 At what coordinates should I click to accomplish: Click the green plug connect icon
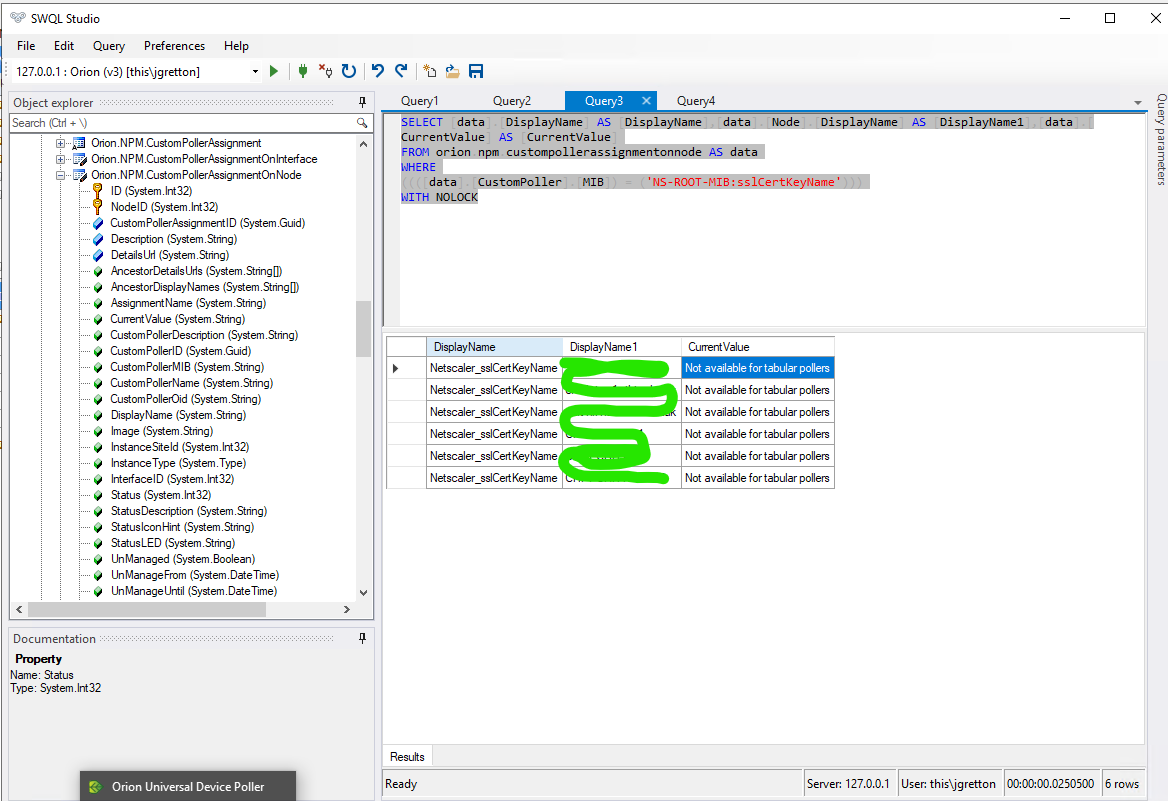pyautogui.click(x=302, y=71)
